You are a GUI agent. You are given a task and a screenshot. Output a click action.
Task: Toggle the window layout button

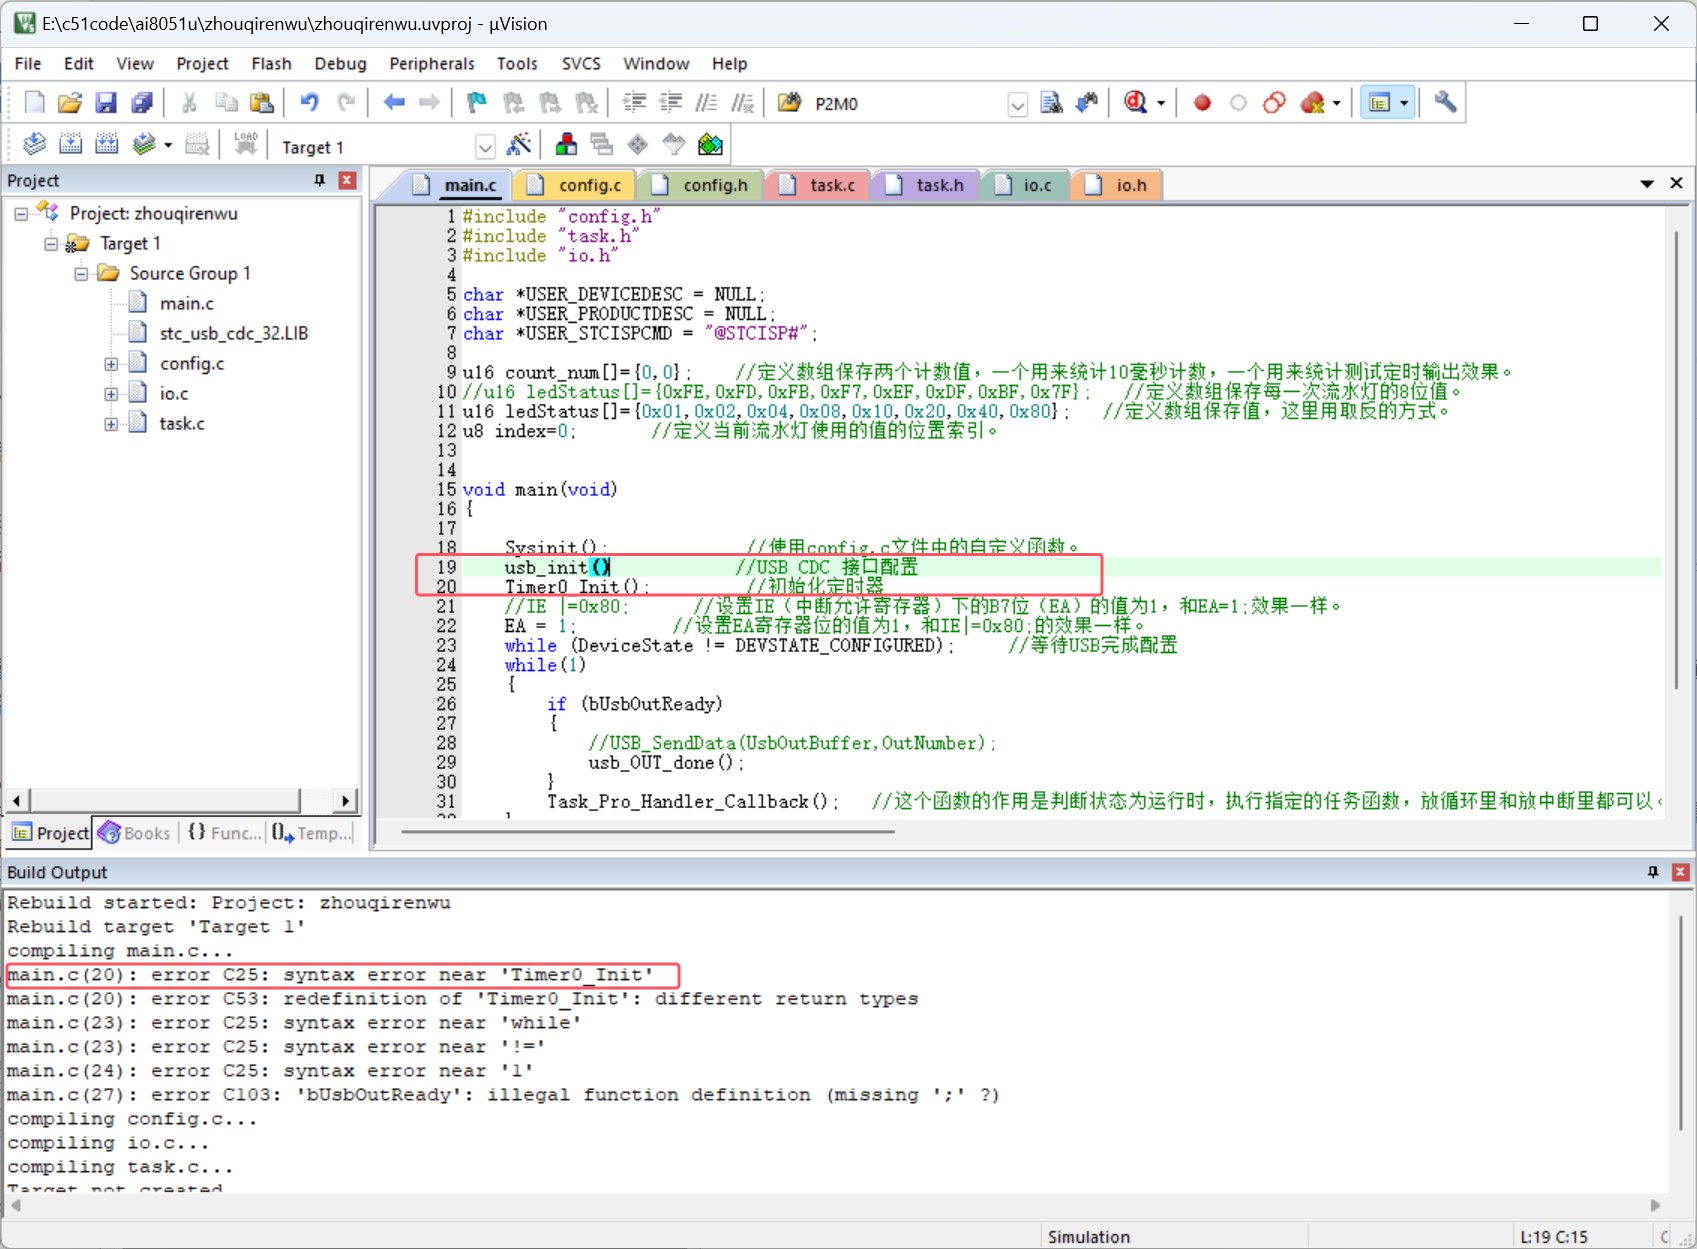tap(1380, 103)
